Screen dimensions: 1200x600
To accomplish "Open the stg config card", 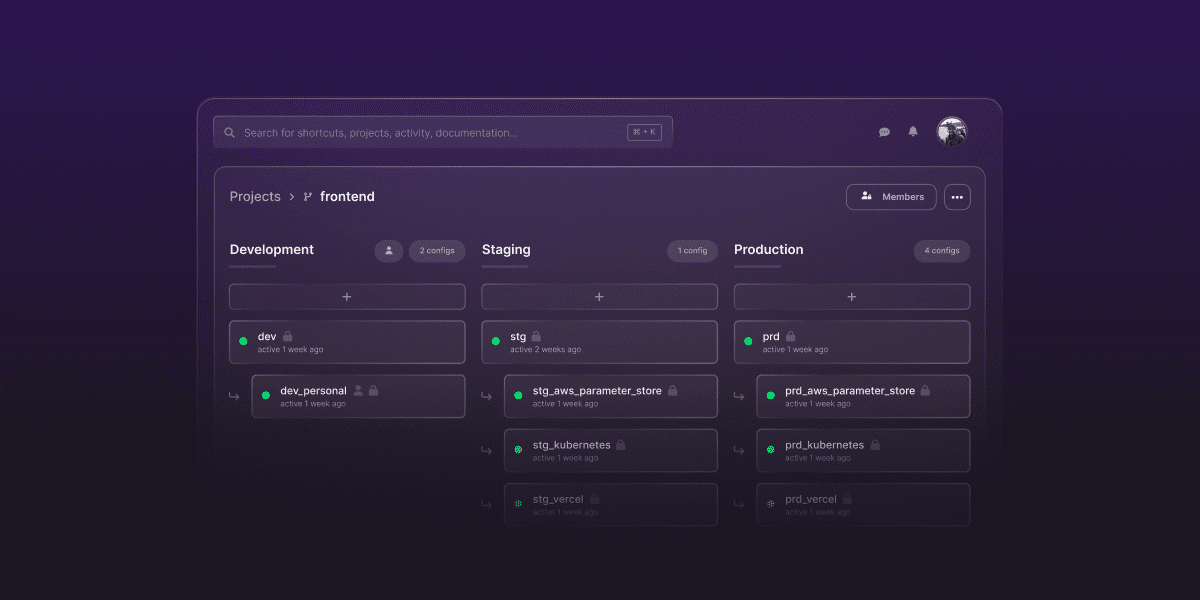I will [599, 342].
